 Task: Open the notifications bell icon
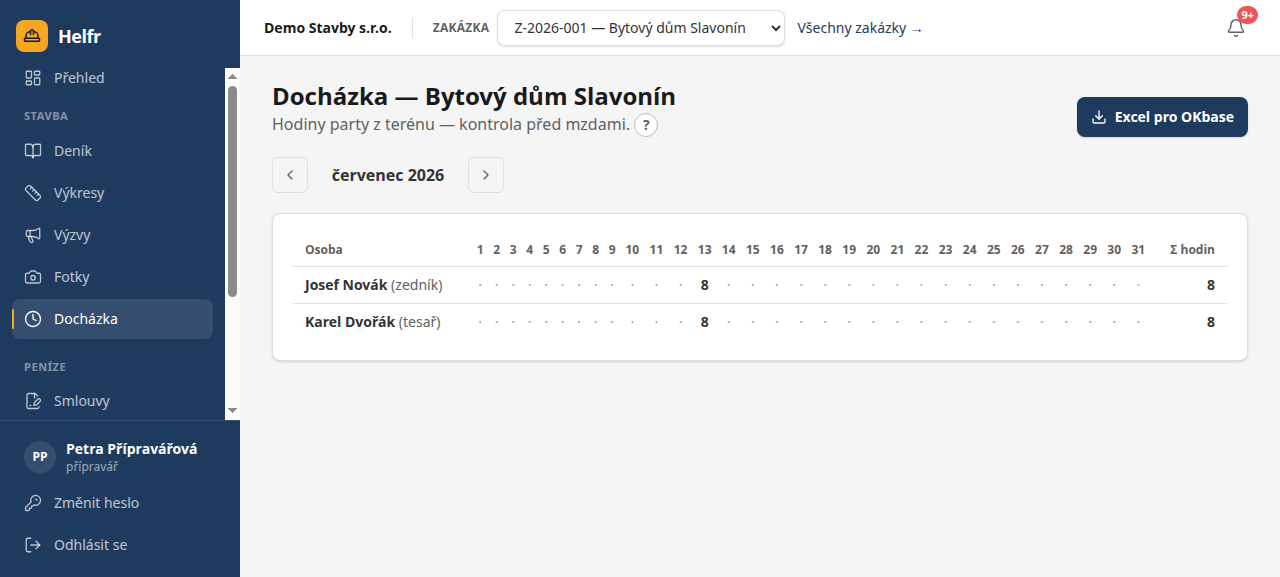pyautogui.click(x=1236, y=28)
